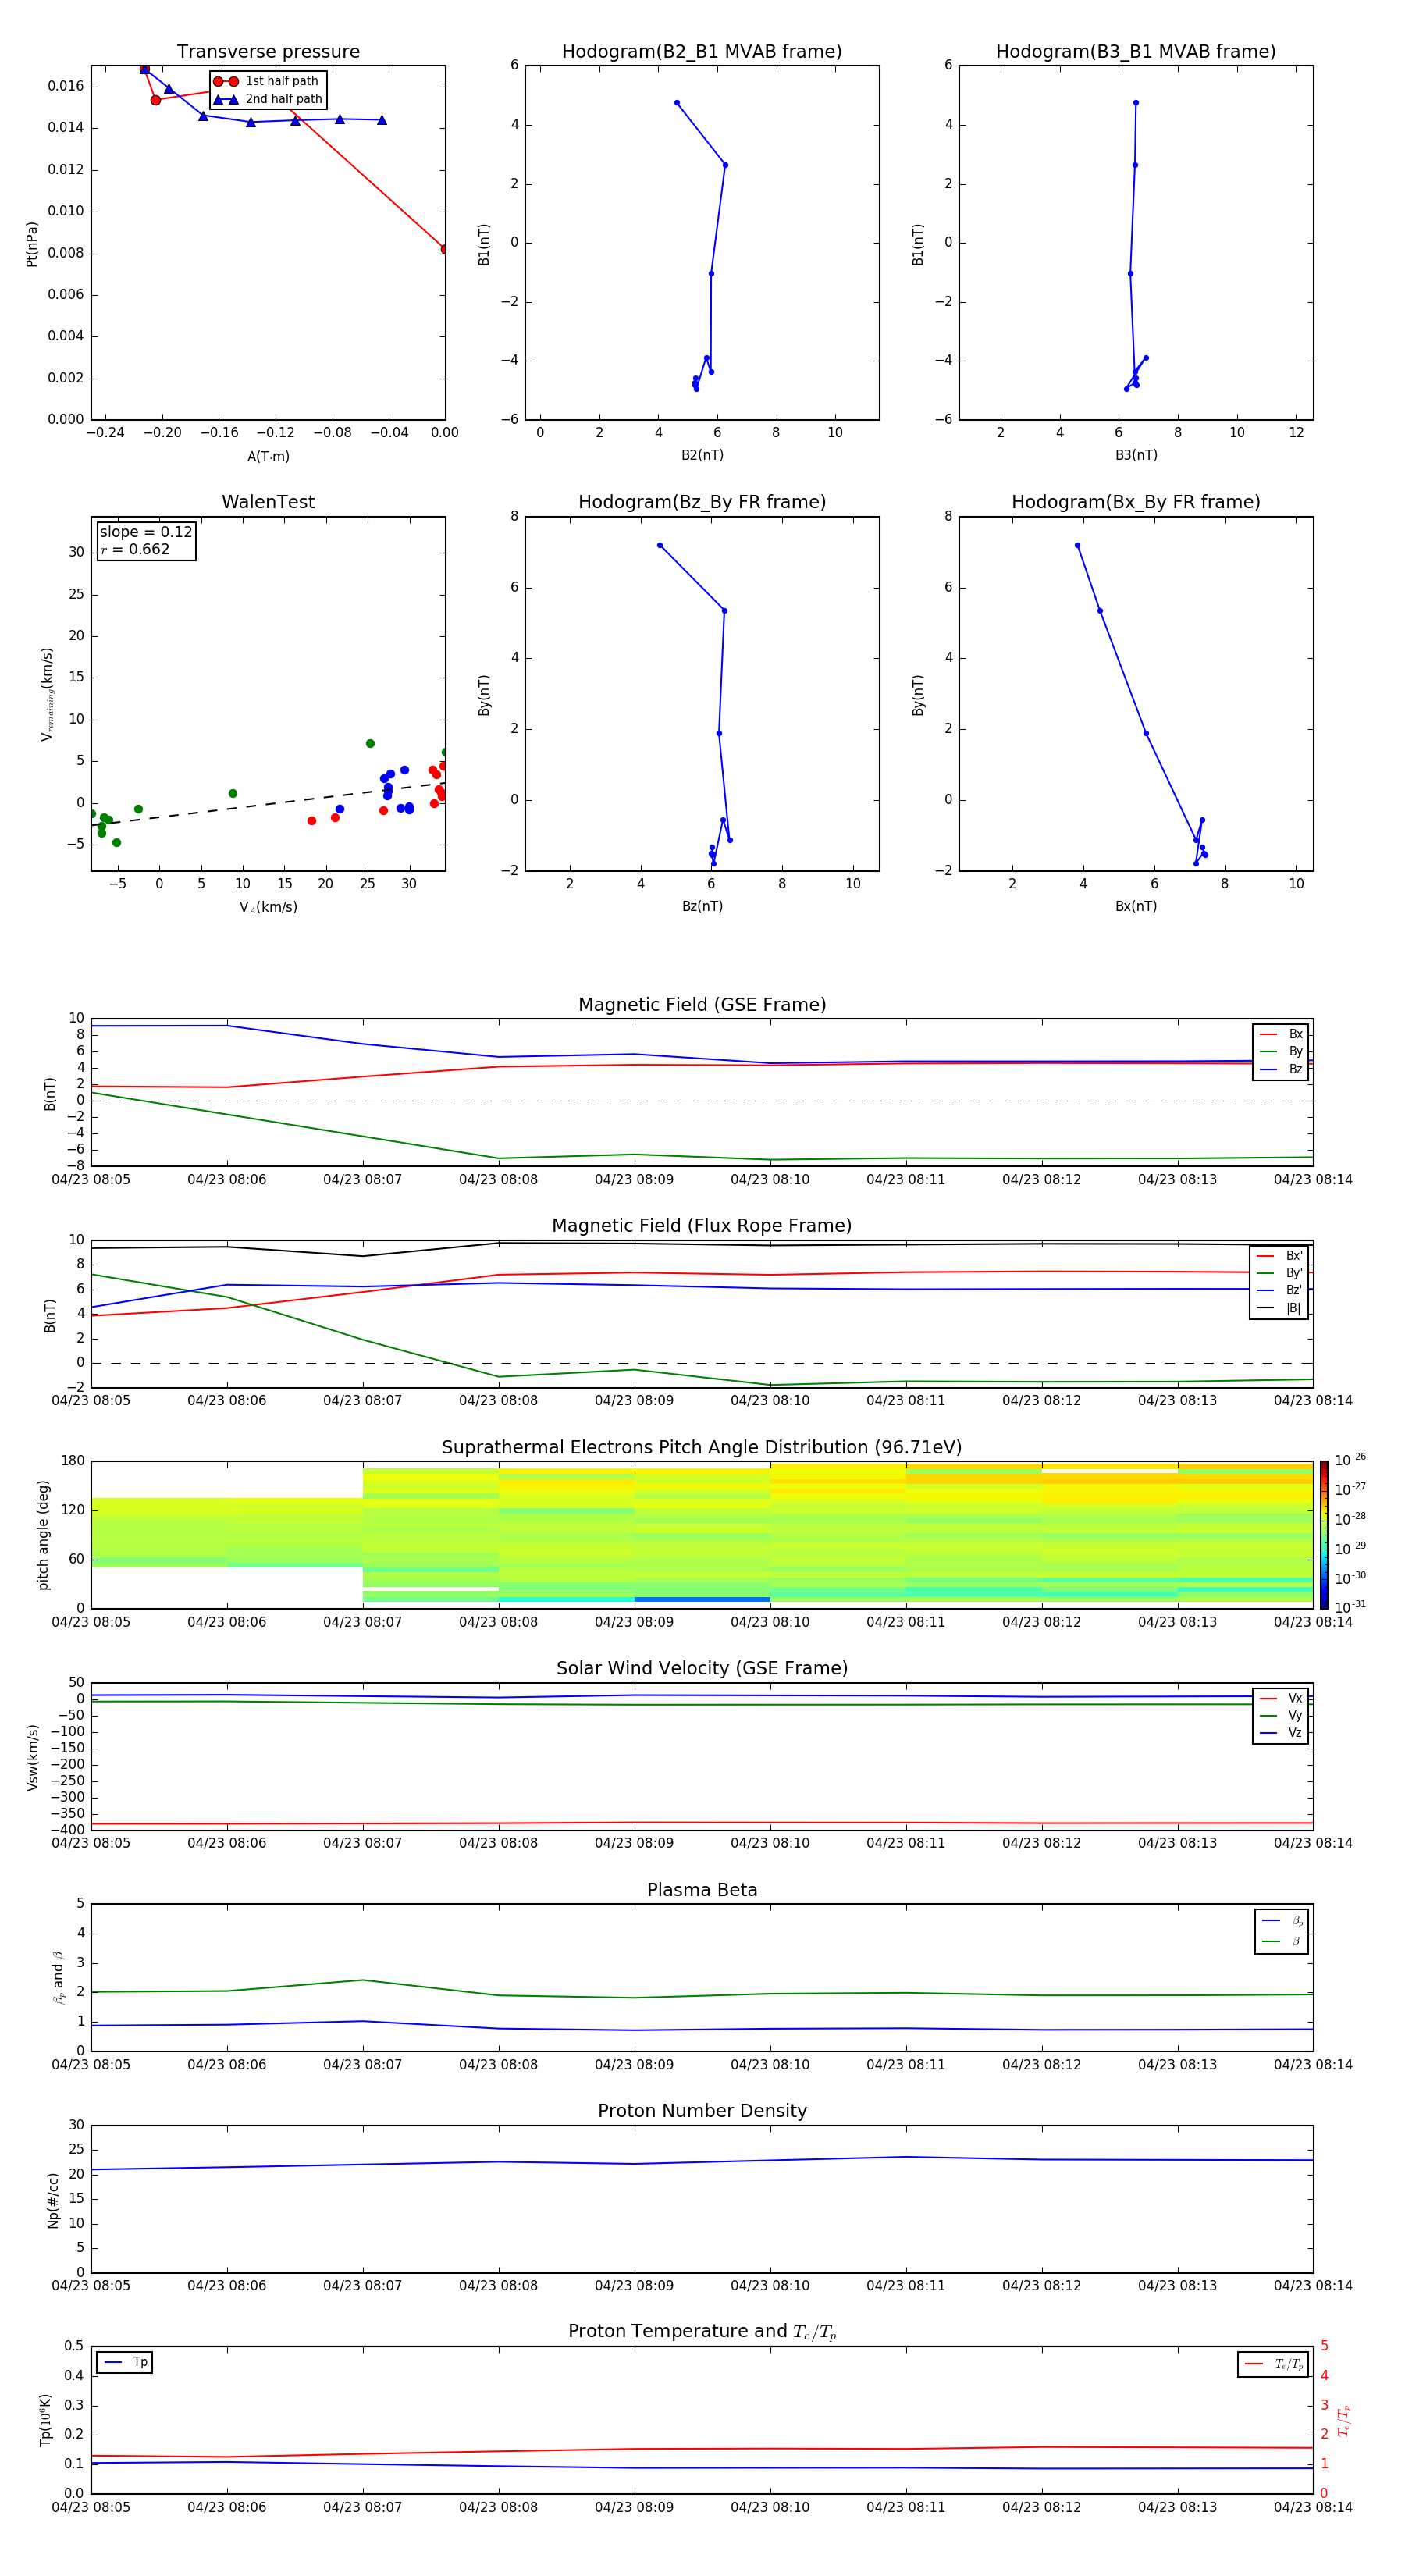The image size is (1405, 2576).
Task: Click the 'B3(nT)' x-axis label
Action: click(1136, 455)
